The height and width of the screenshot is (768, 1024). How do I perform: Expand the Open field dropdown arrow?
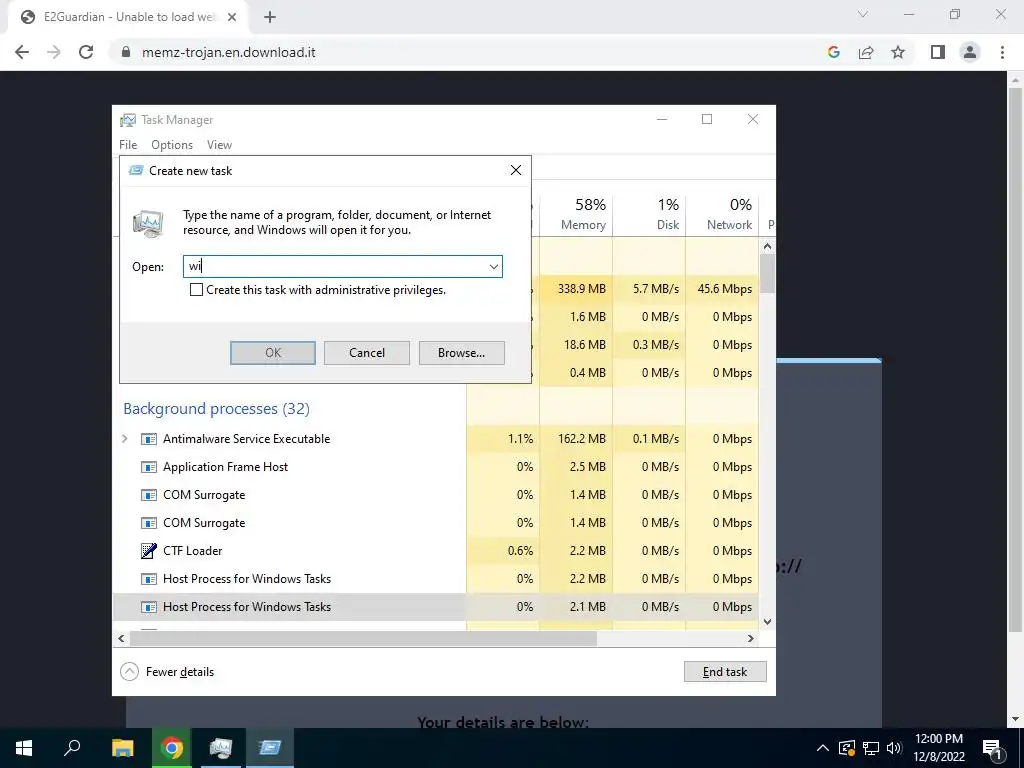[x=494, y=266]
